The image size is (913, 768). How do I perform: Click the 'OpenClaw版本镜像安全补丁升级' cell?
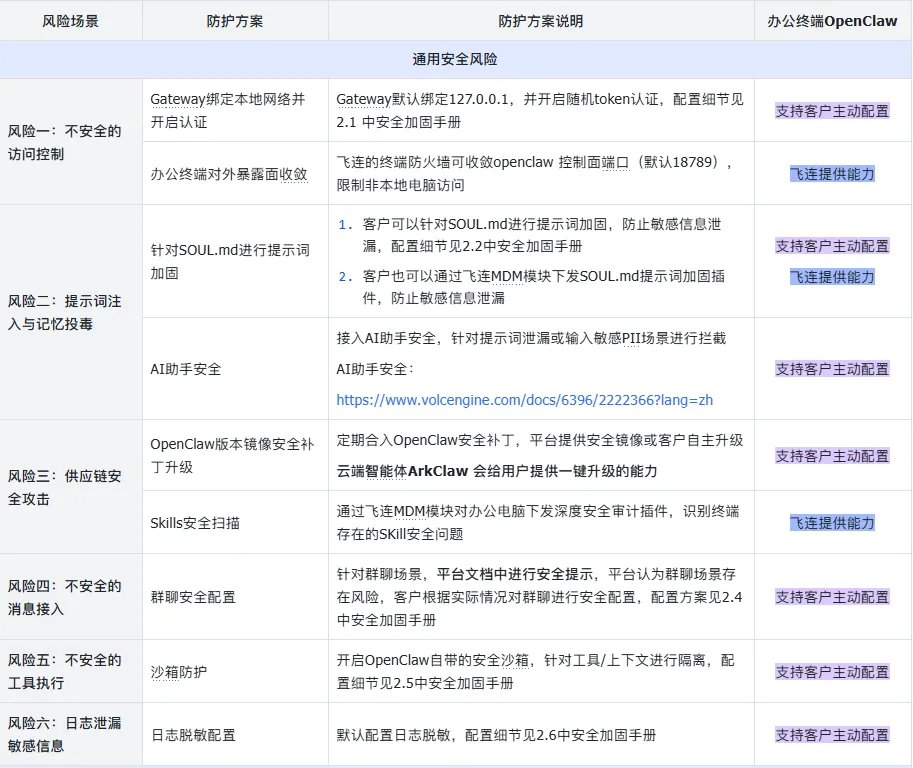pyautogui.click(x=235, y=455)
